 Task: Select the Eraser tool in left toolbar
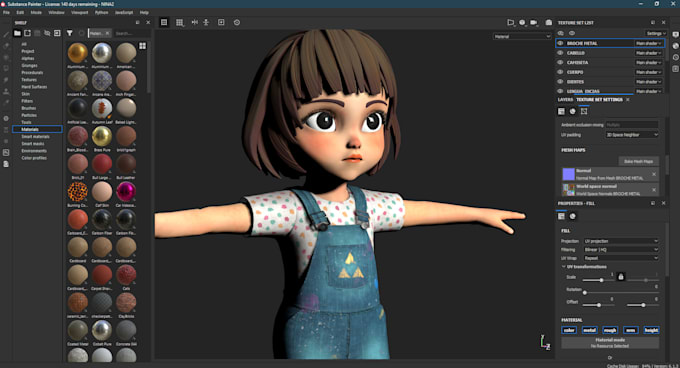click(6, 46)
